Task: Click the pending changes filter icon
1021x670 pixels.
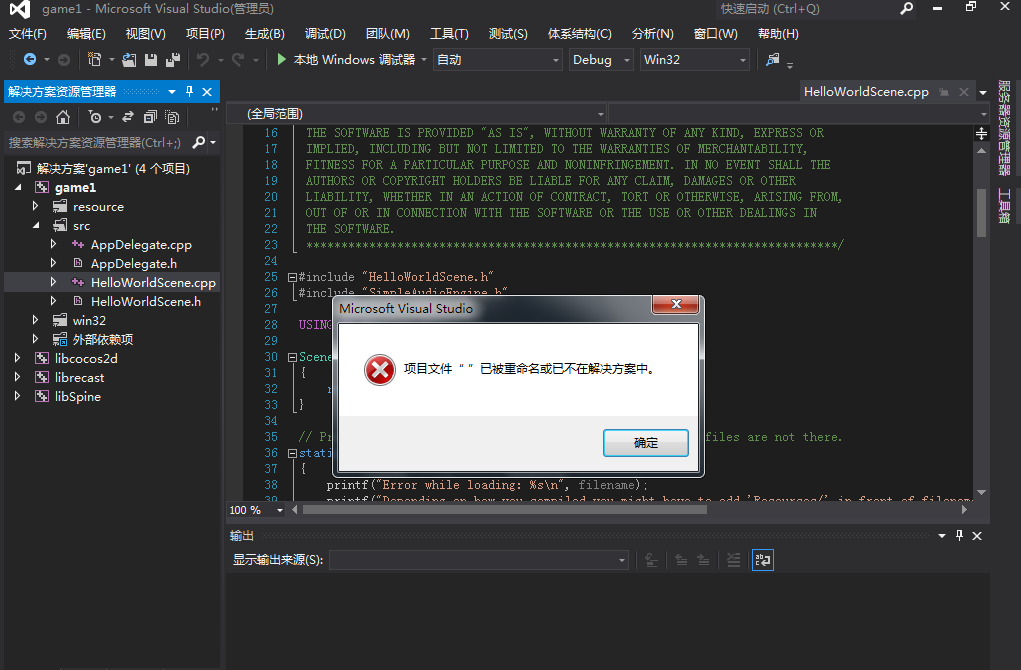Action: [95, 117]
